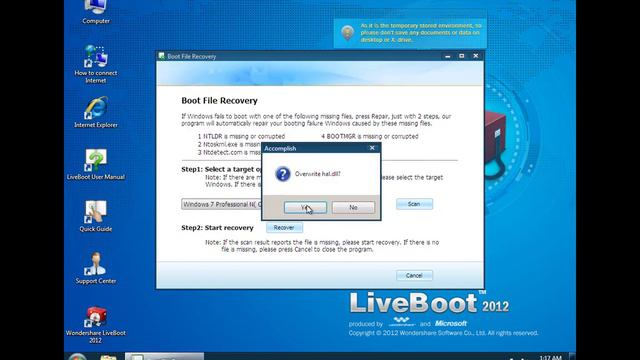Launch Internet Explorer desktop icon
The image size is (640, 360).
(96, 112)
